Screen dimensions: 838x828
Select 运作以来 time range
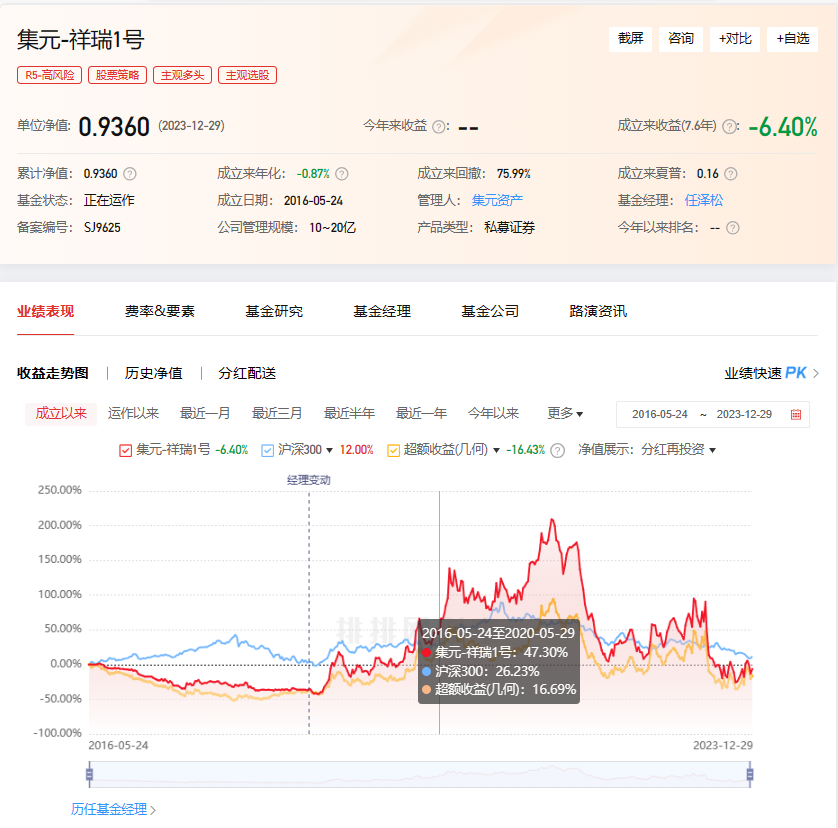click(133, 414)
